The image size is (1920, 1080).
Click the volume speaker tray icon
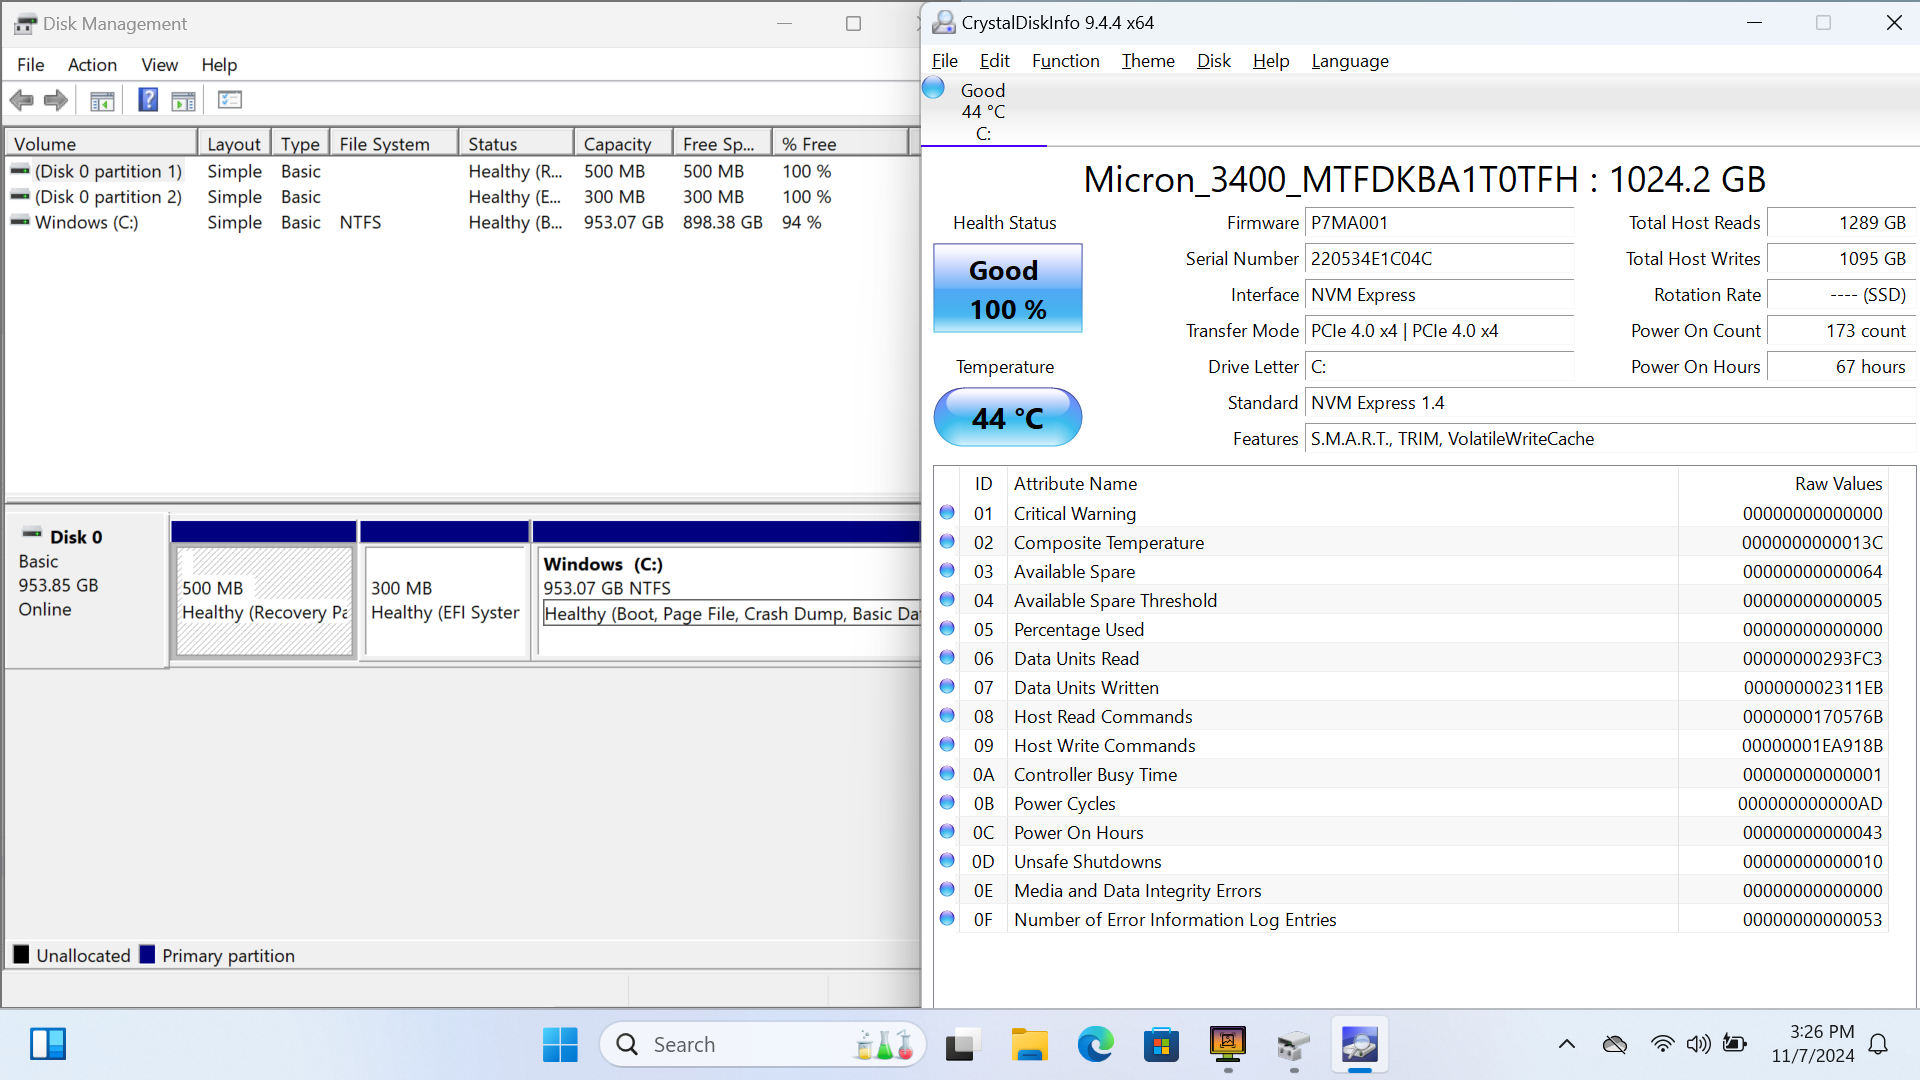coord(1698,1045)
